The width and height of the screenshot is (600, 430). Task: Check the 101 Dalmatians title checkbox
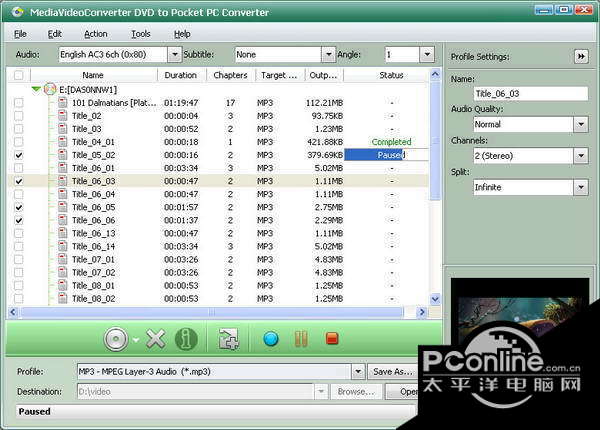[x=18, y=103]
